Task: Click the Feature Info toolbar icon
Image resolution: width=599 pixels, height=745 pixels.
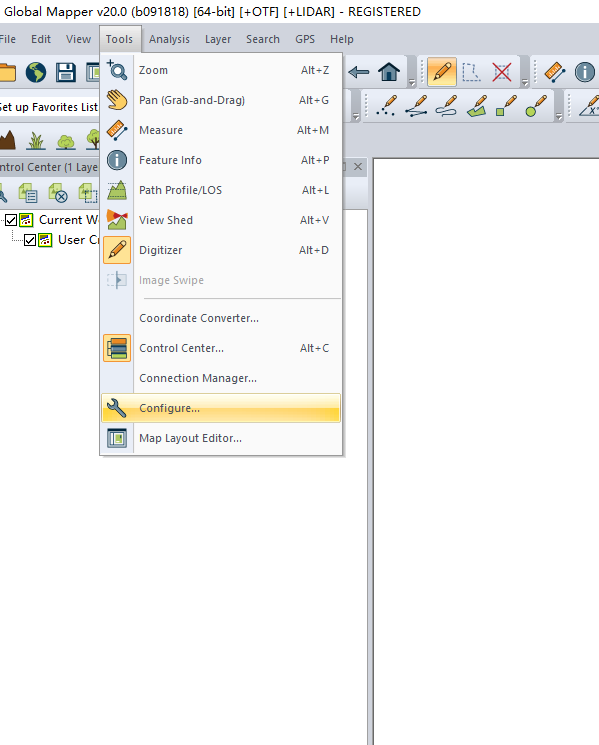Action: [585, 72]
